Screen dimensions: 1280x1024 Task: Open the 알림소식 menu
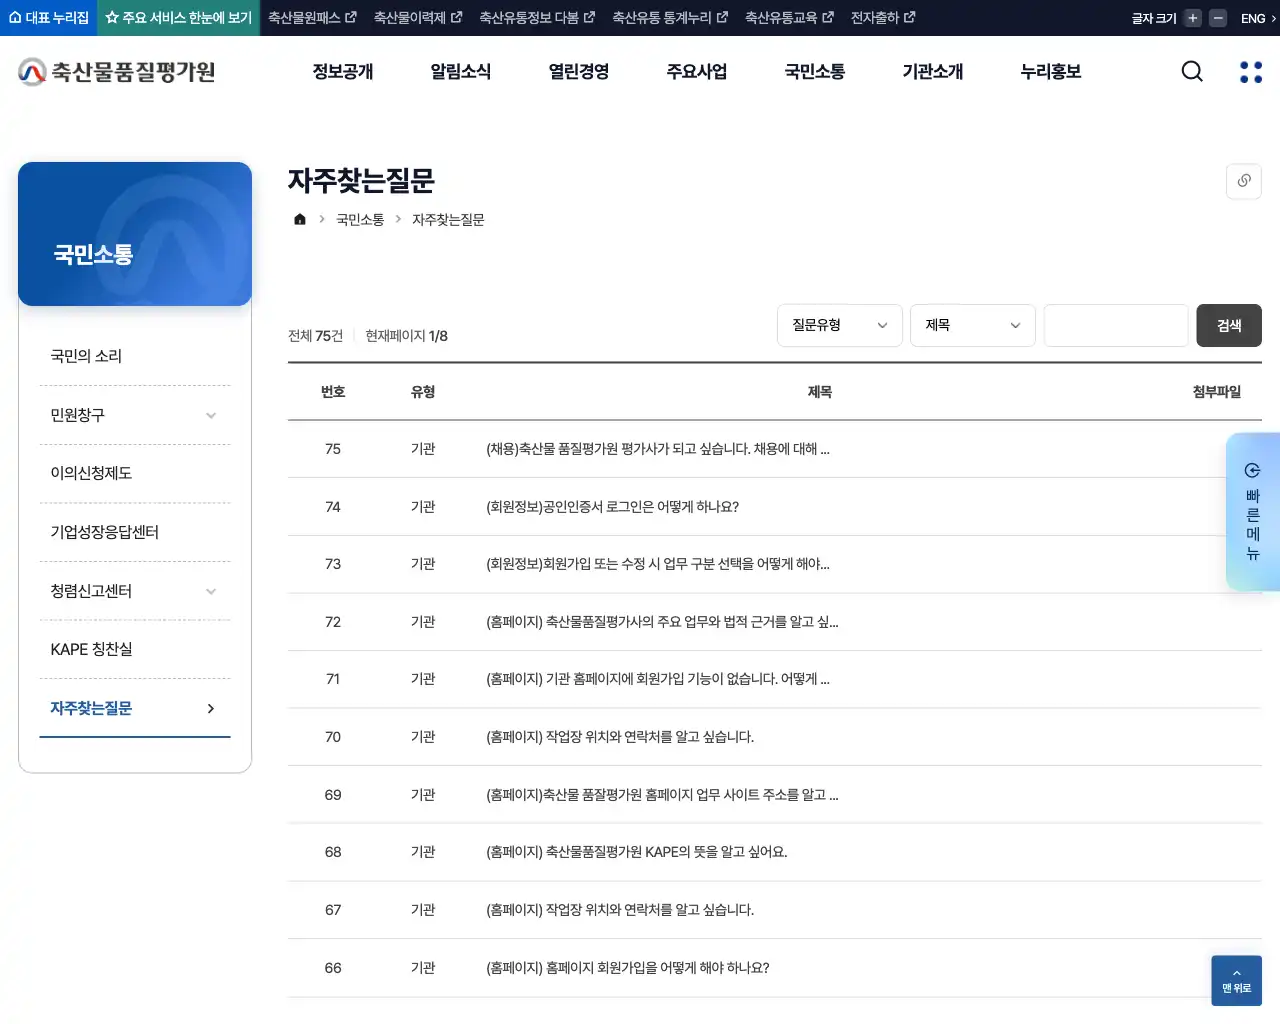461,71
